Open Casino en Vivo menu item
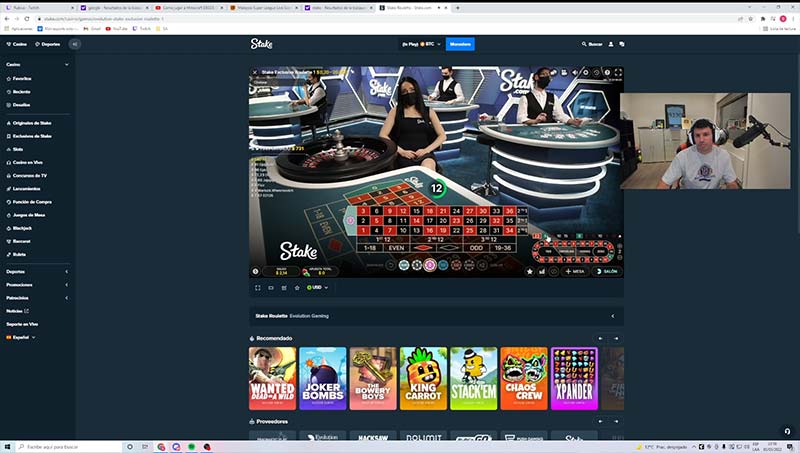 [x=26, y=162]
